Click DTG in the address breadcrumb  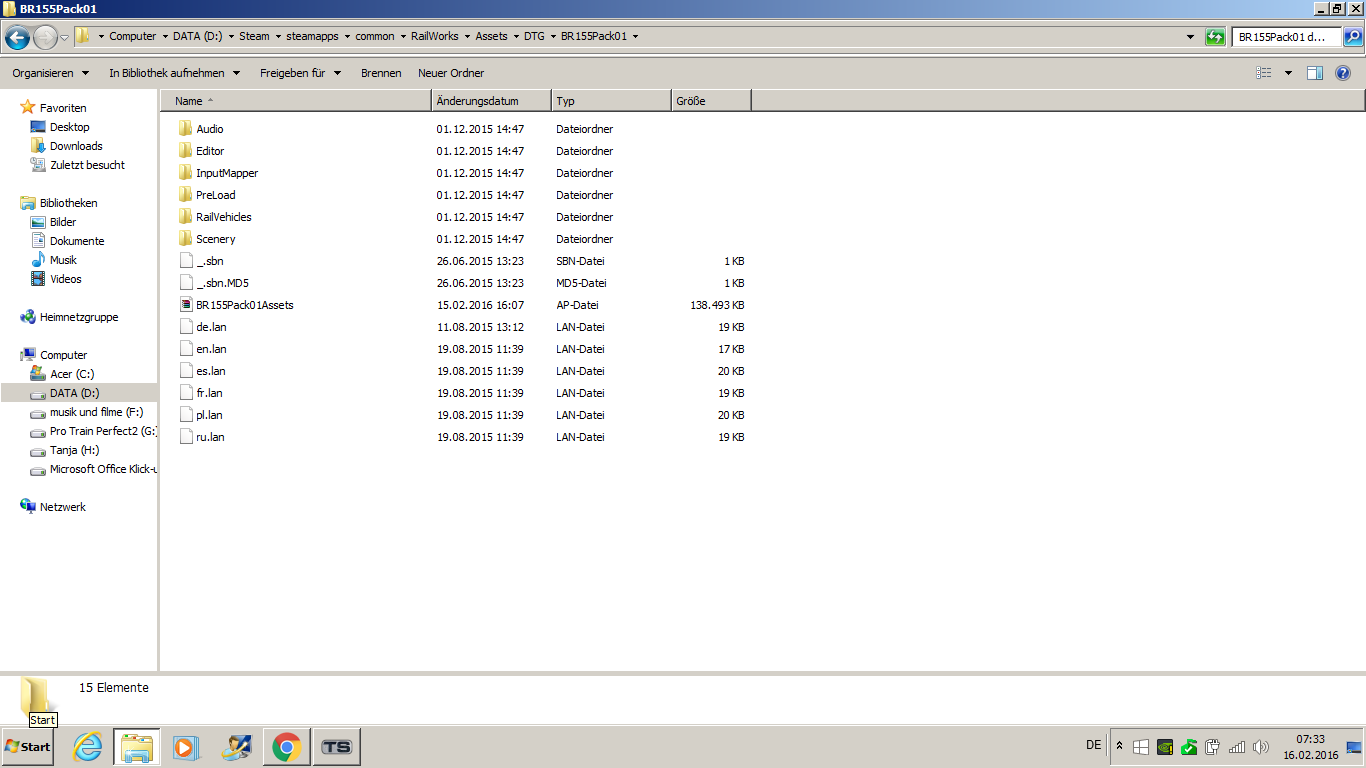[x=535, y=36]
